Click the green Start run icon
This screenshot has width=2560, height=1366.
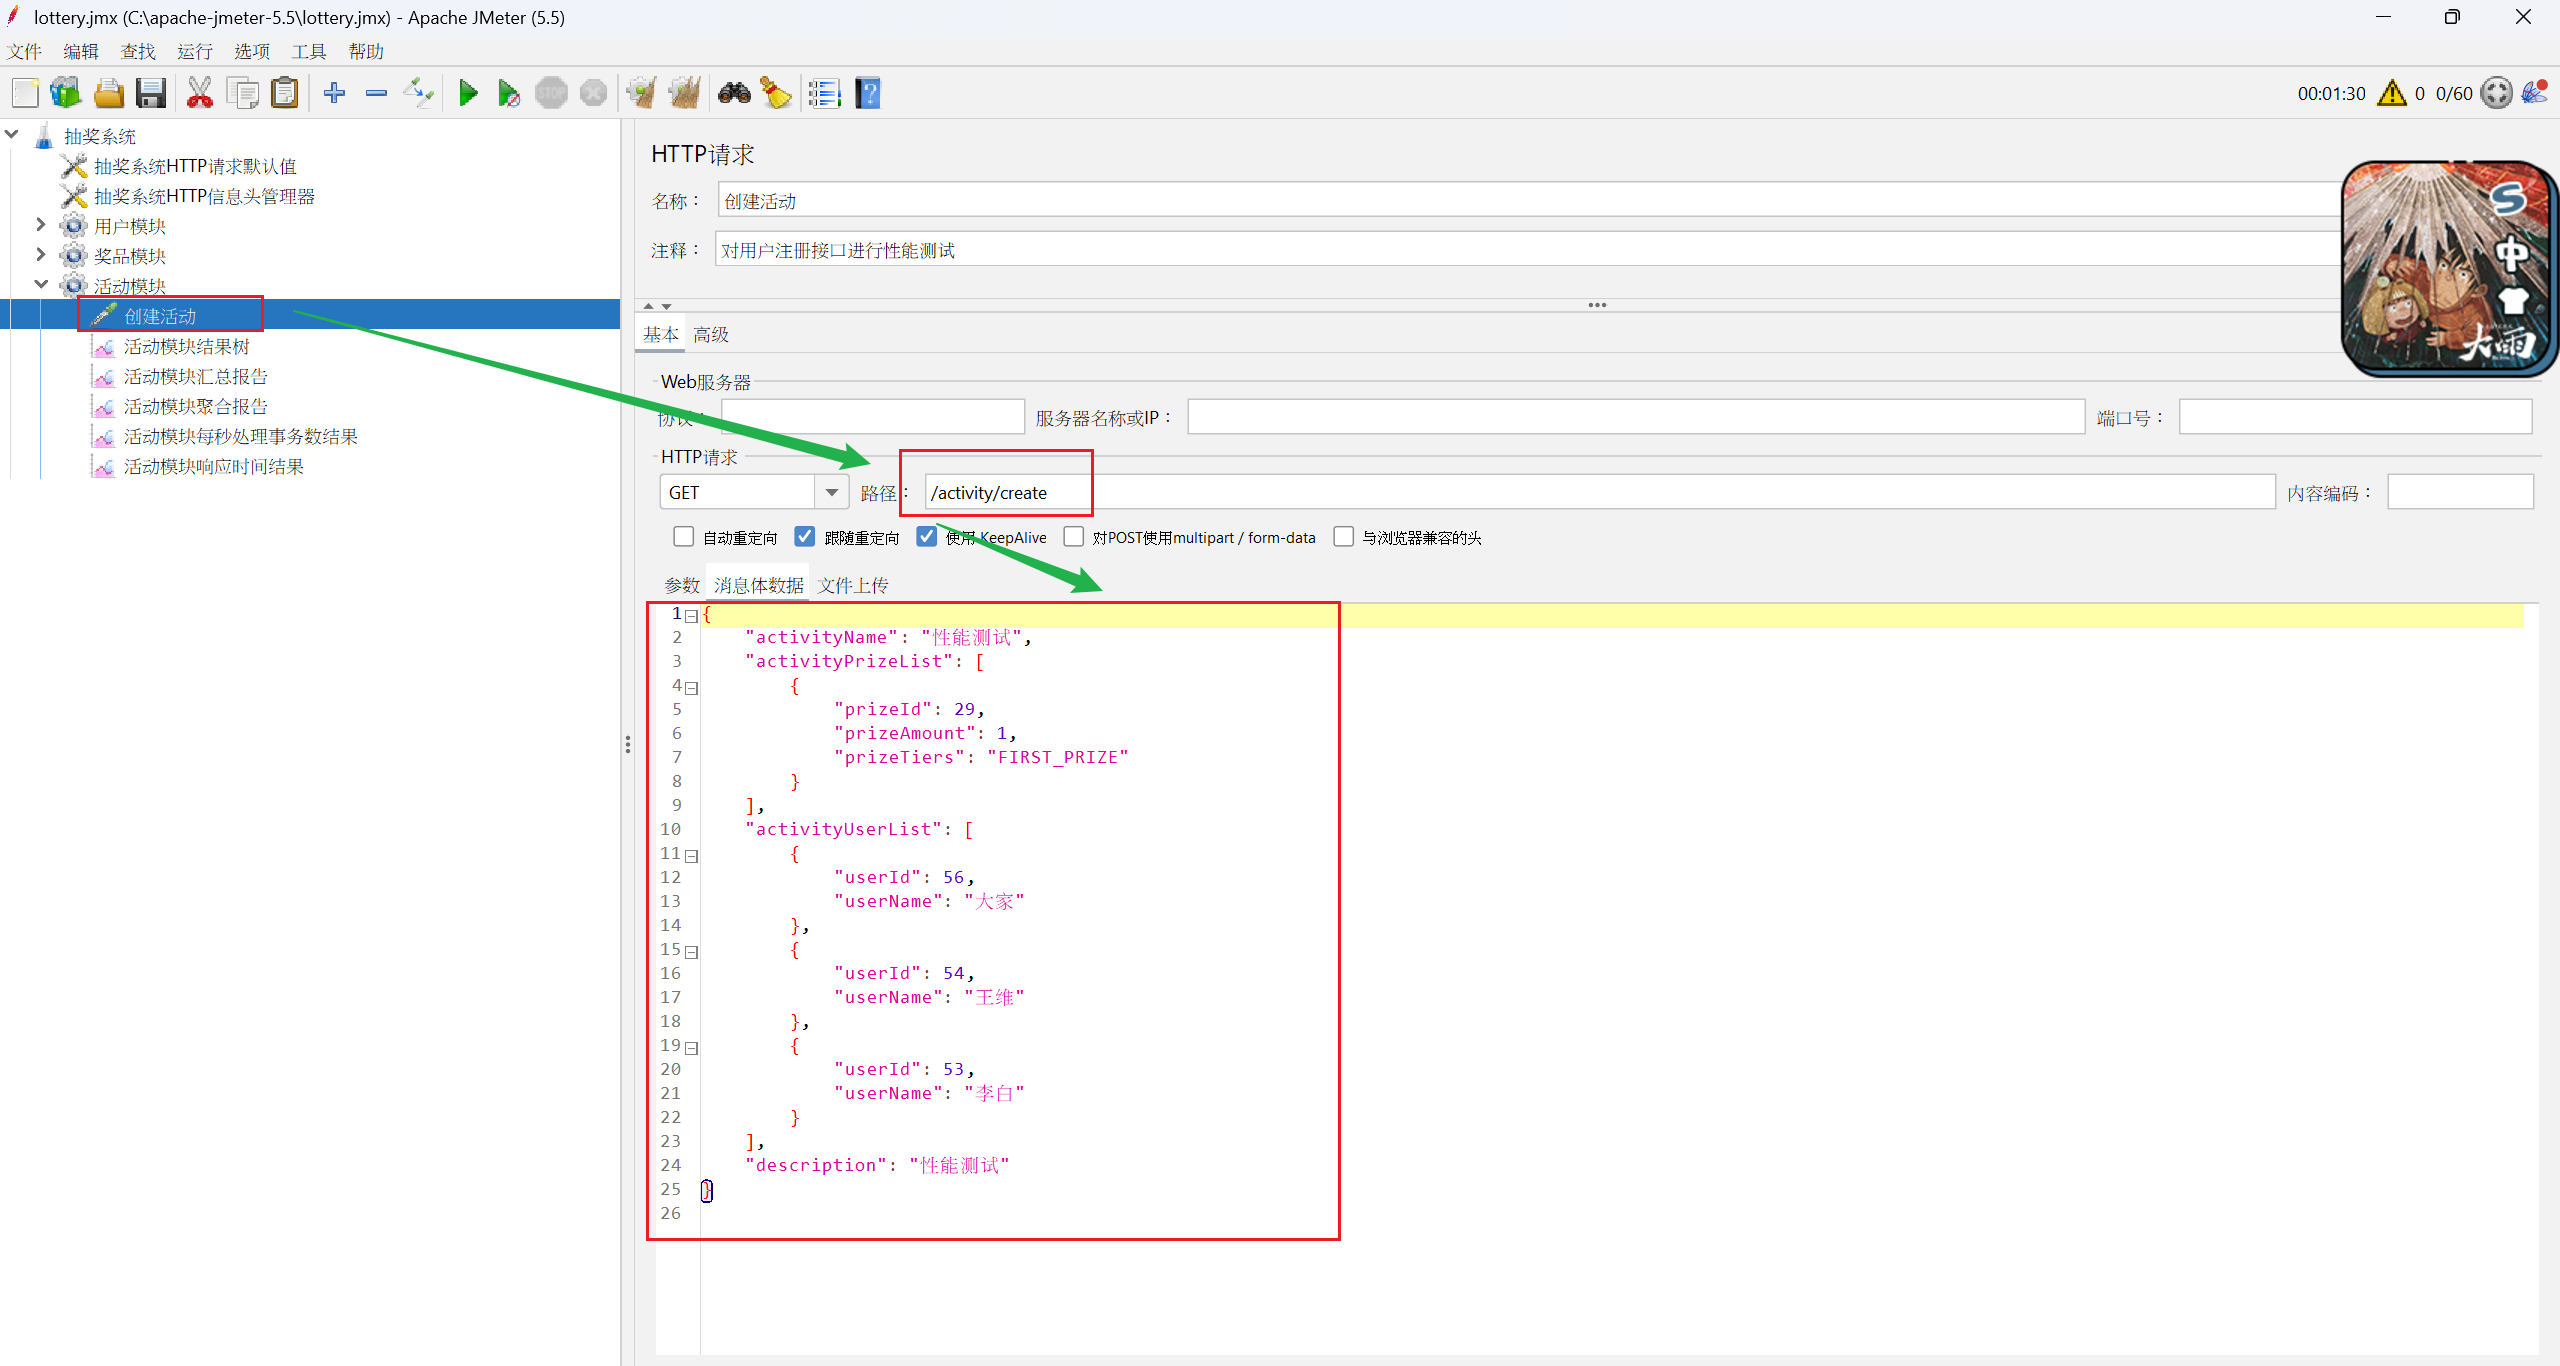467,94
